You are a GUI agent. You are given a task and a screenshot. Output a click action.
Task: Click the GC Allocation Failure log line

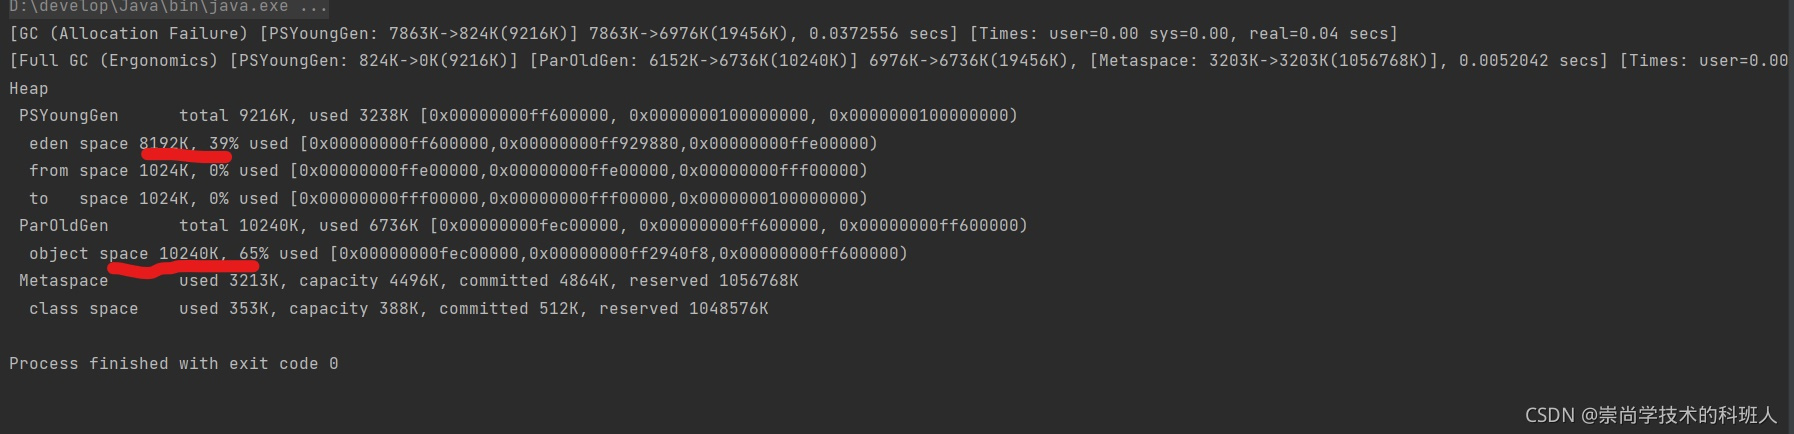pyautogui.click(x=703, y=33)
